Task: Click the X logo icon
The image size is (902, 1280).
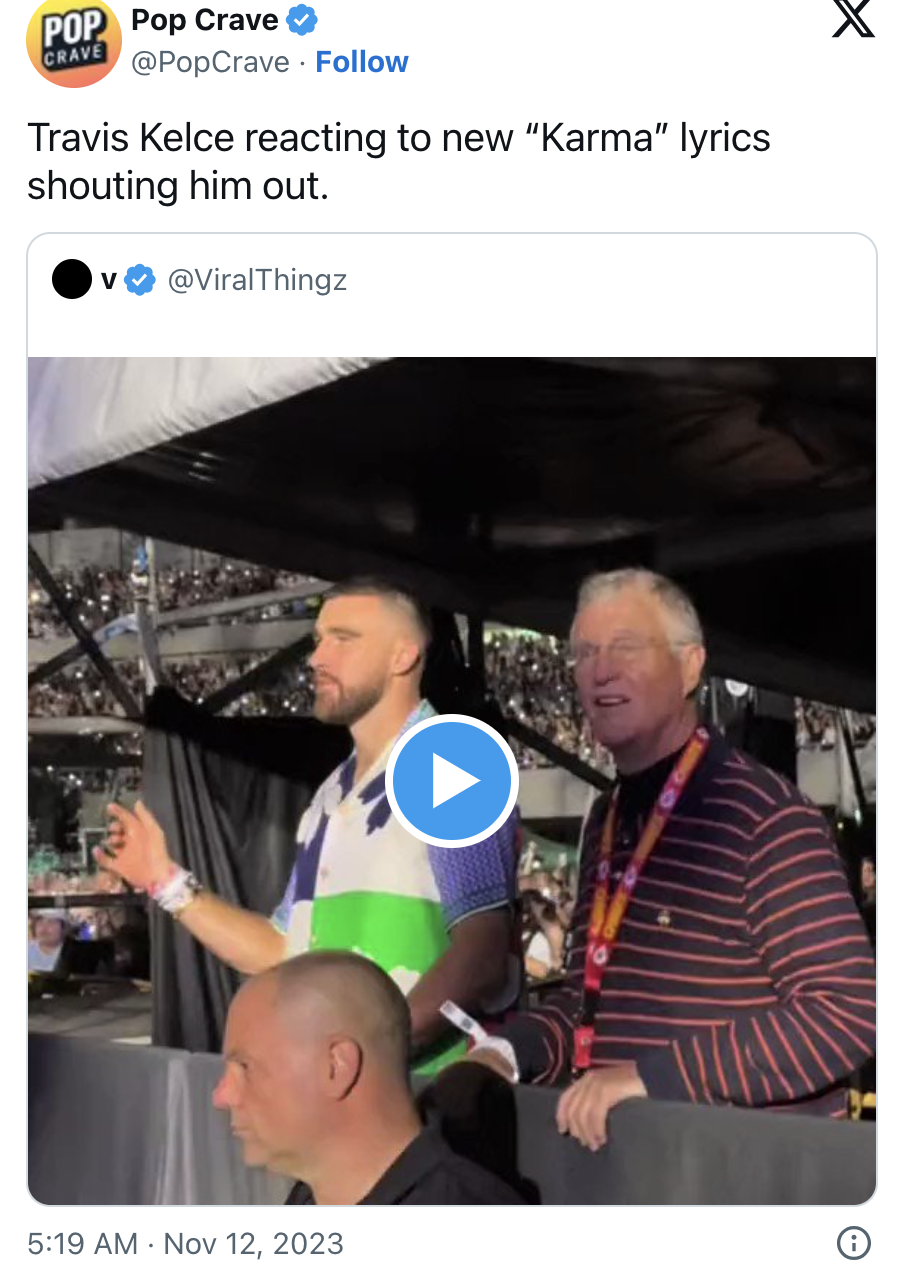Action: click(853, 19)
